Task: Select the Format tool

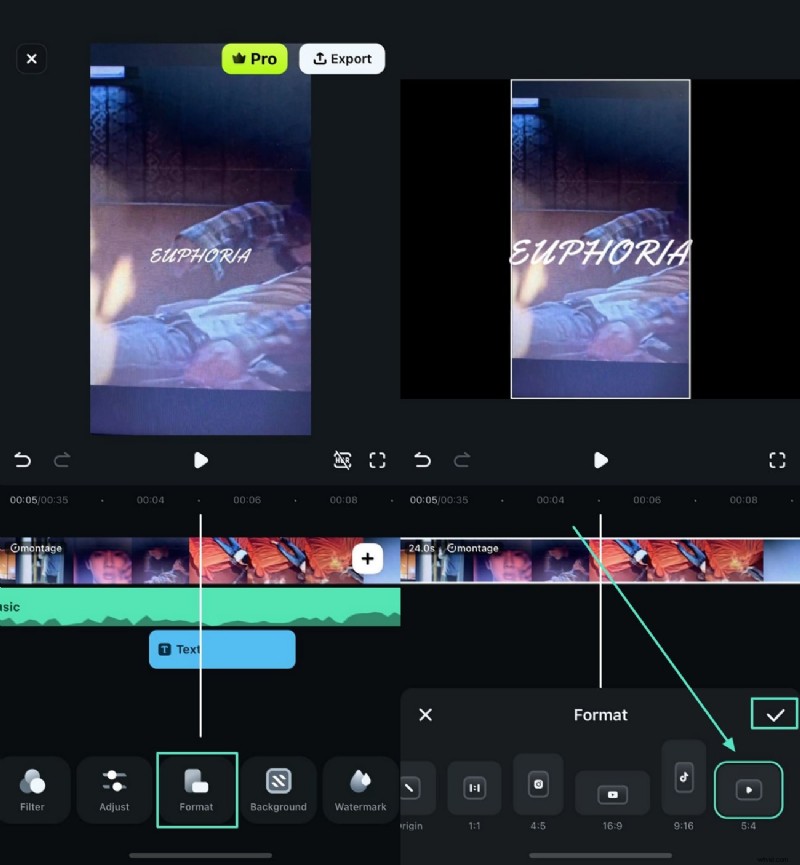Action: click(197, 790)
